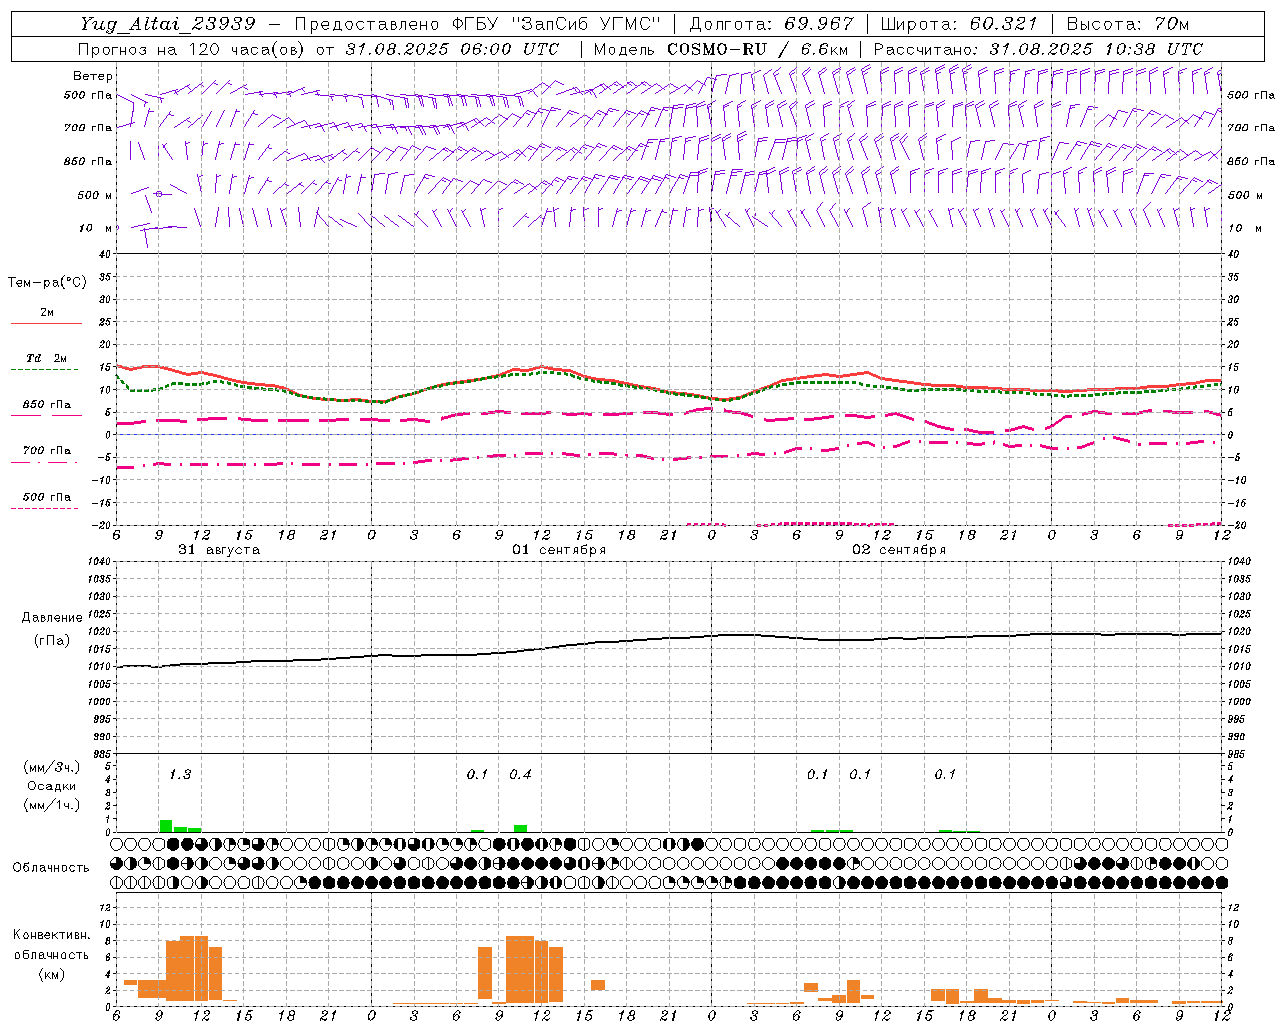
Task: Click the station name Yug_Altai_23939
Action: pos(168,24)
